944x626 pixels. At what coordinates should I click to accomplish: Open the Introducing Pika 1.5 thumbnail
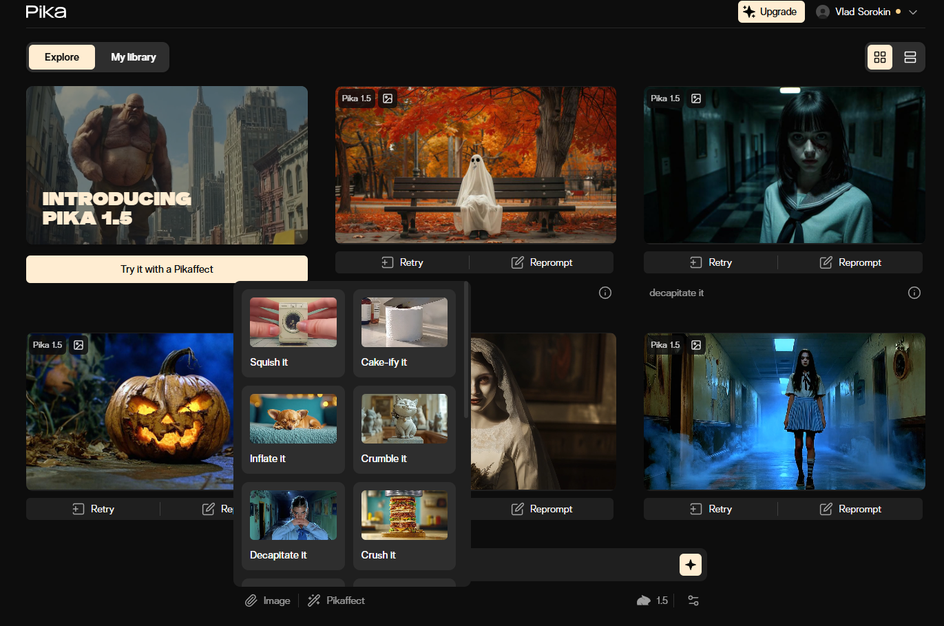click(167, 165)
